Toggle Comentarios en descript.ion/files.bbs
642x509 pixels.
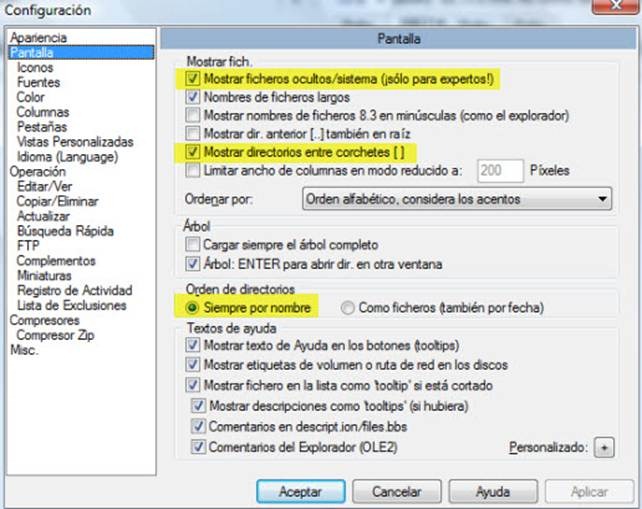coord(199,426)
